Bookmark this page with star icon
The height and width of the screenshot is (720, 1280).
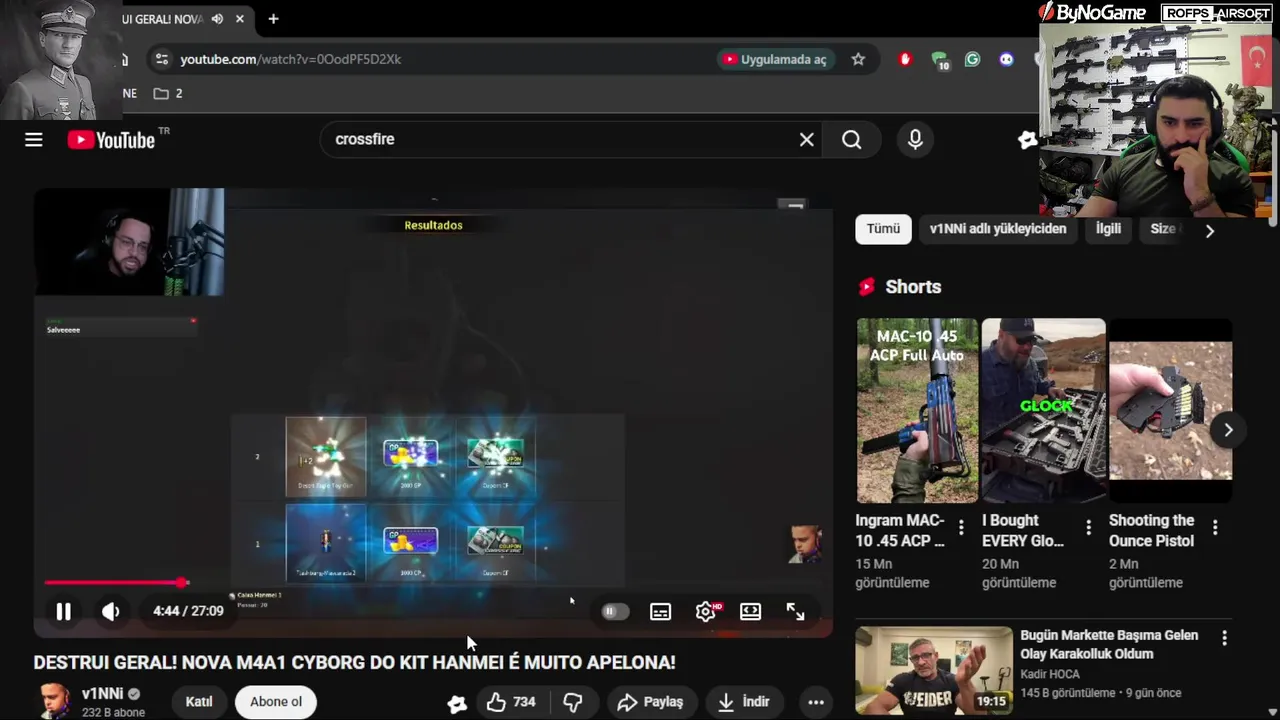click(858, 59)
